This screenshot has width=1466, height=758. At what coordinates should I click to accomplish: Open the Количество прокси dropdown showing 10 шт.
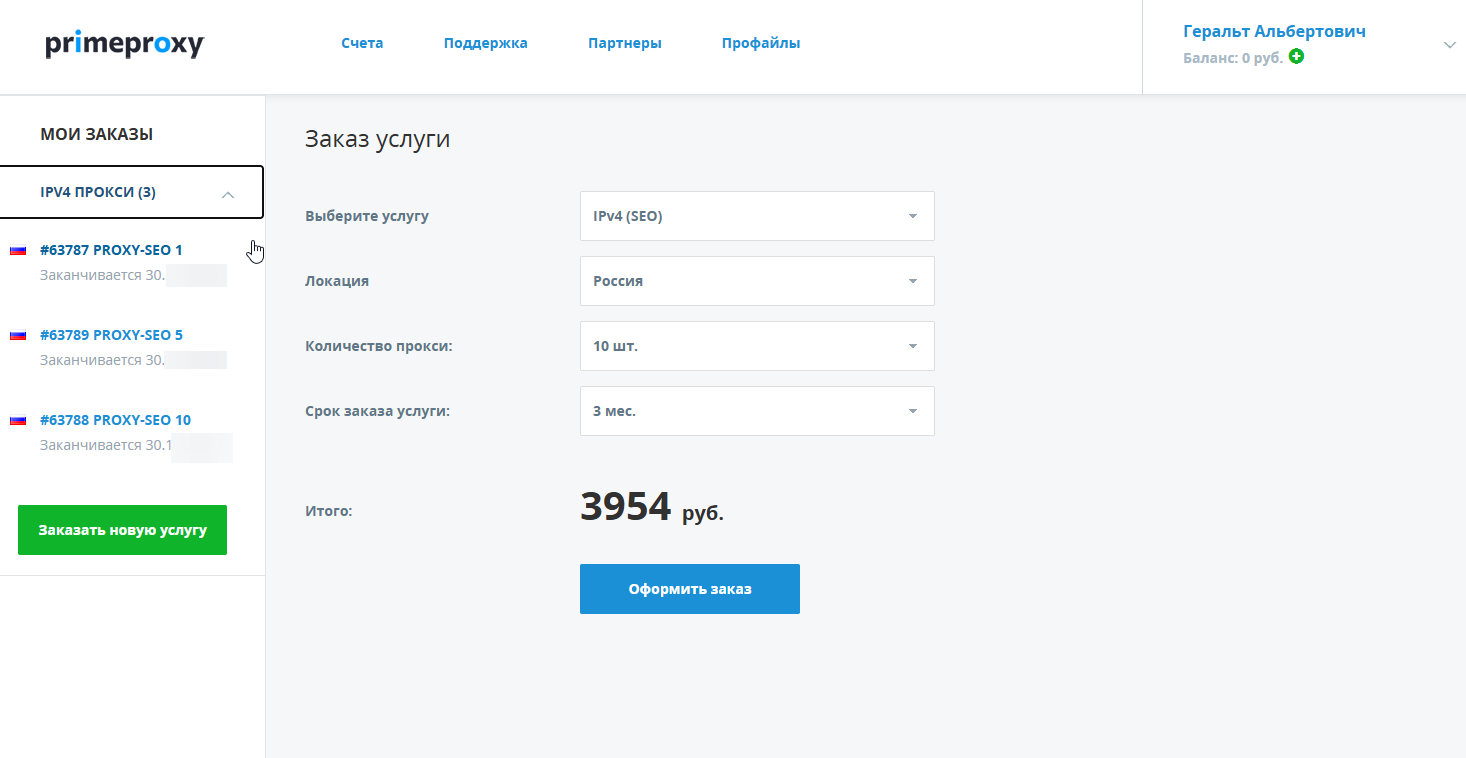757,346
